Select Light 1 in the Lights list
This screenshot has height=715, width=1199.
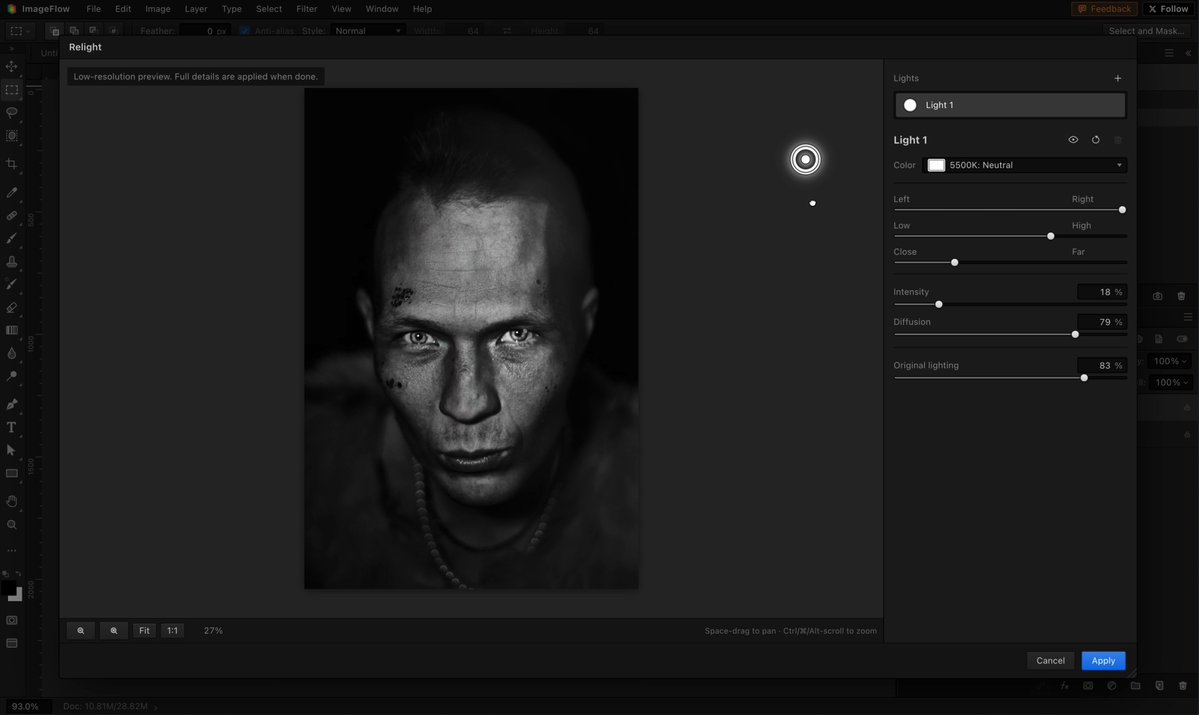[1009, 106]
